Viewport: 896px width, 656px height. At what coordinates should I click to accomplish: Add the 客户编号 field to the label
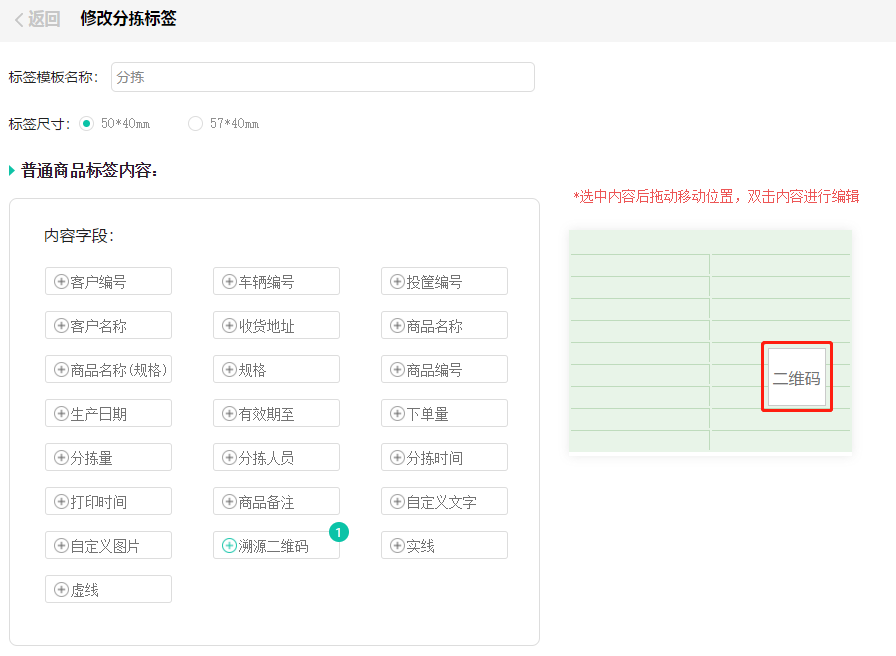108,281
